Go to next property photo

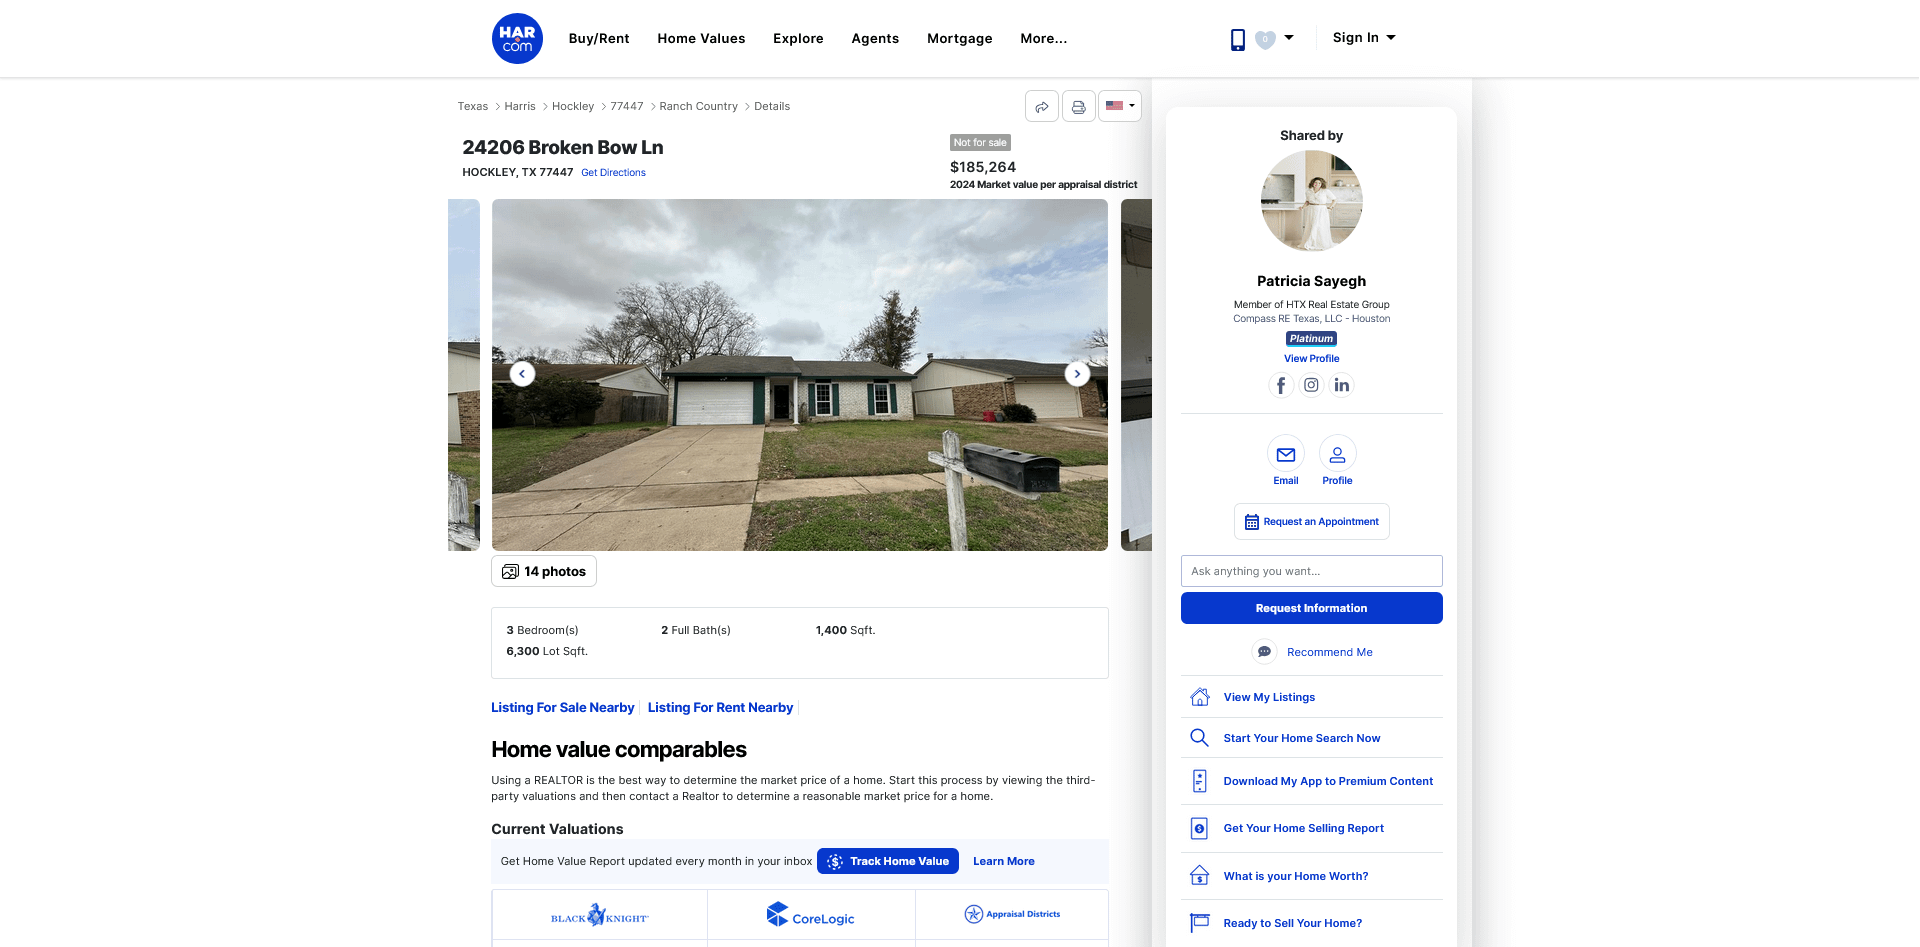[1077, 374]
